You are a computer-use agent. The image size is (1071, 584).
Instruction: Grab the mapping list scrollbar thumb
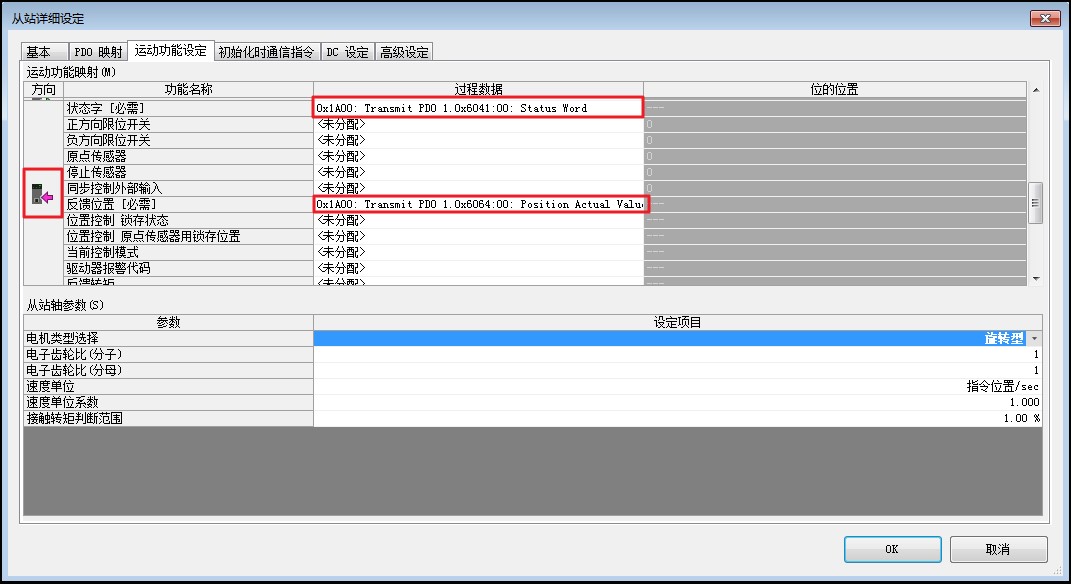[1035, 200]
